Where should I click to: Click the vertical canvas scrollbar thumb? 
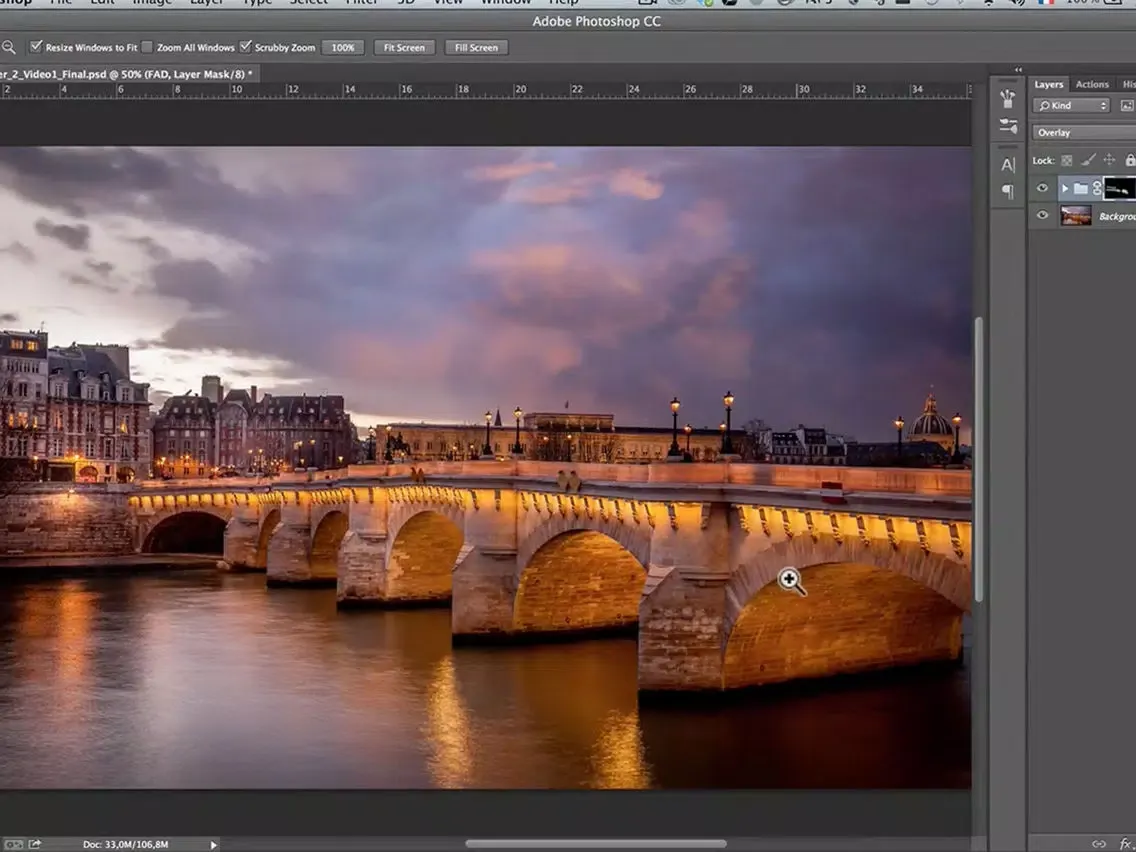[x=979, y=459]
